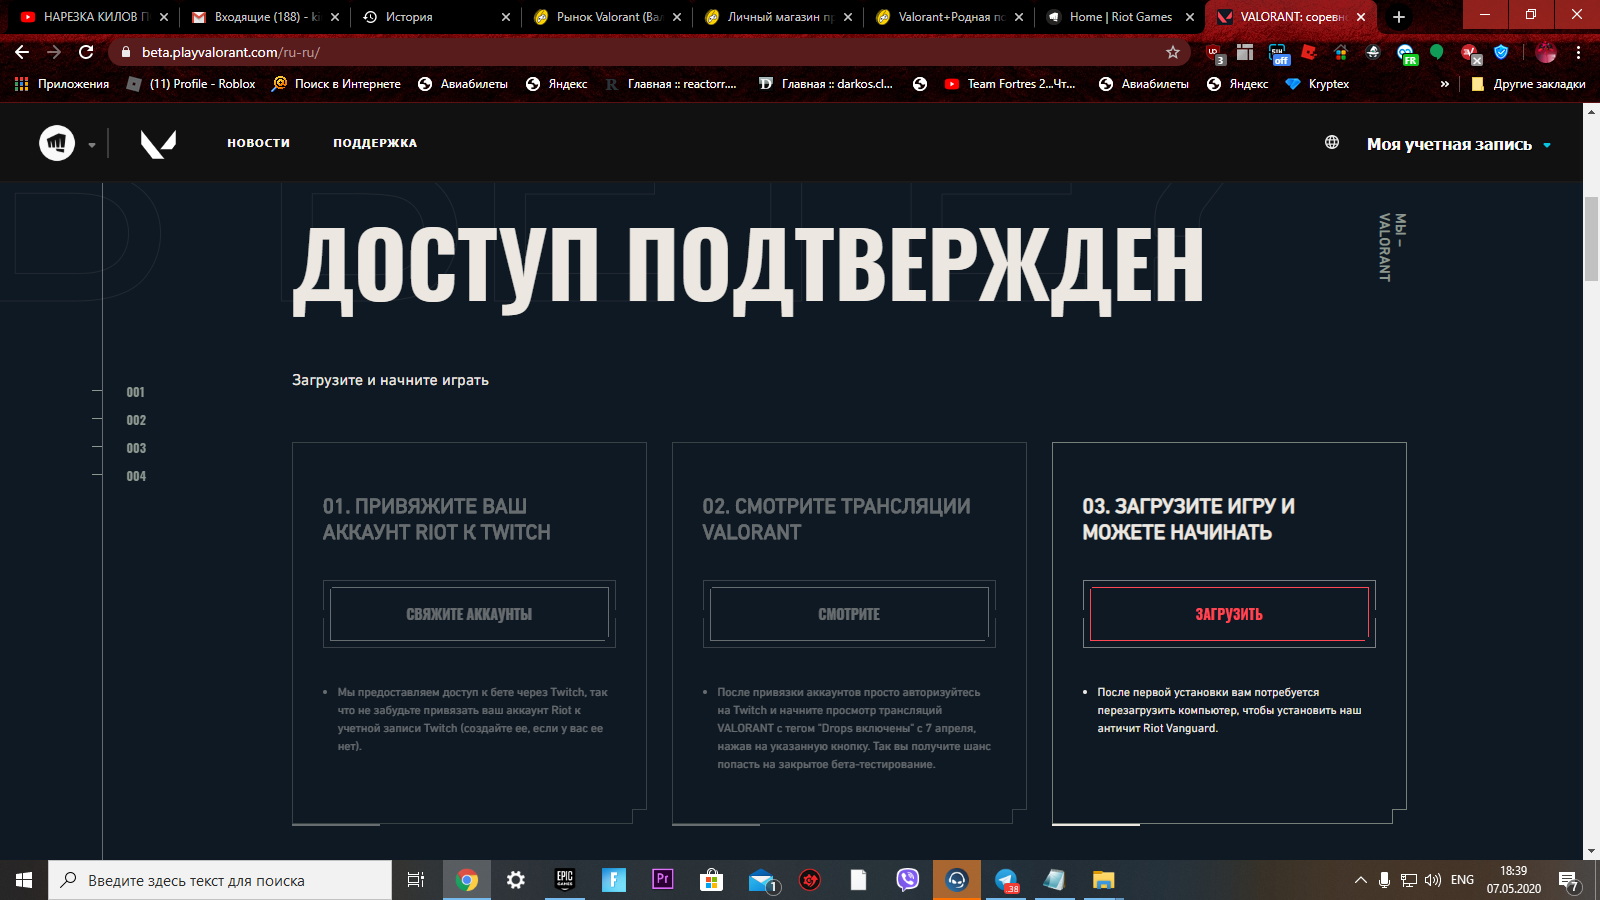Open File Explorer from the taskbar
This screenshot has width=1600, height=900.
(1104, 880)
